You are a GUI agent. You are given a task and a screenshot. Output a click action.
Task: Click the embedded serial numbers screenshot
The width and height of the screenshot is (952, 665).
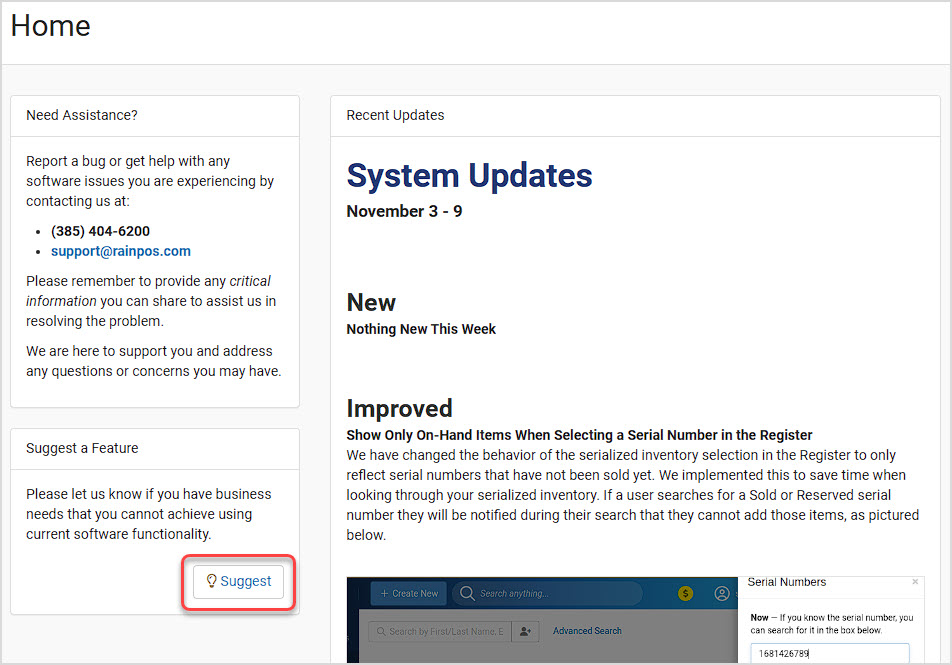(635, 619)
